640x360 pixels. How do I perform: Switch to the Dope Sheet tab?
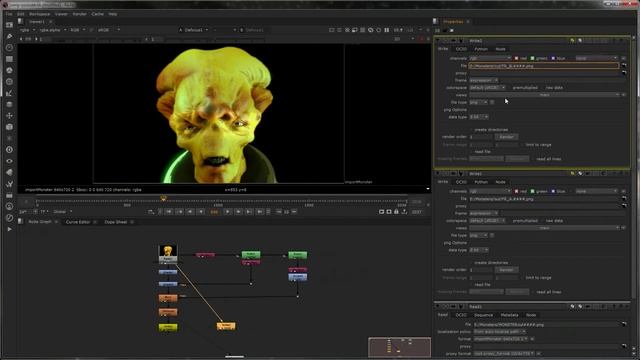[x=116, y=222]
